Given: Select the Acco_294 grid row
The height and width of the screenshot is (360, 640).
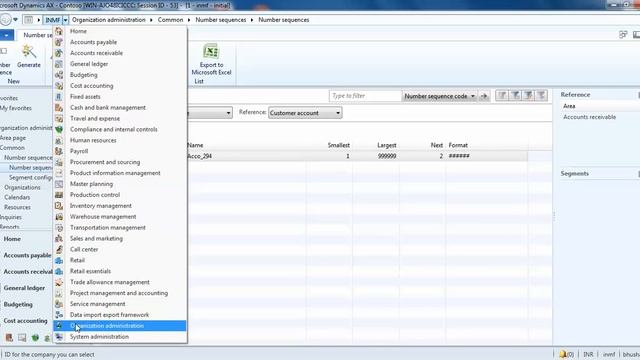Looking at the screenshot, I should point(357,156).
